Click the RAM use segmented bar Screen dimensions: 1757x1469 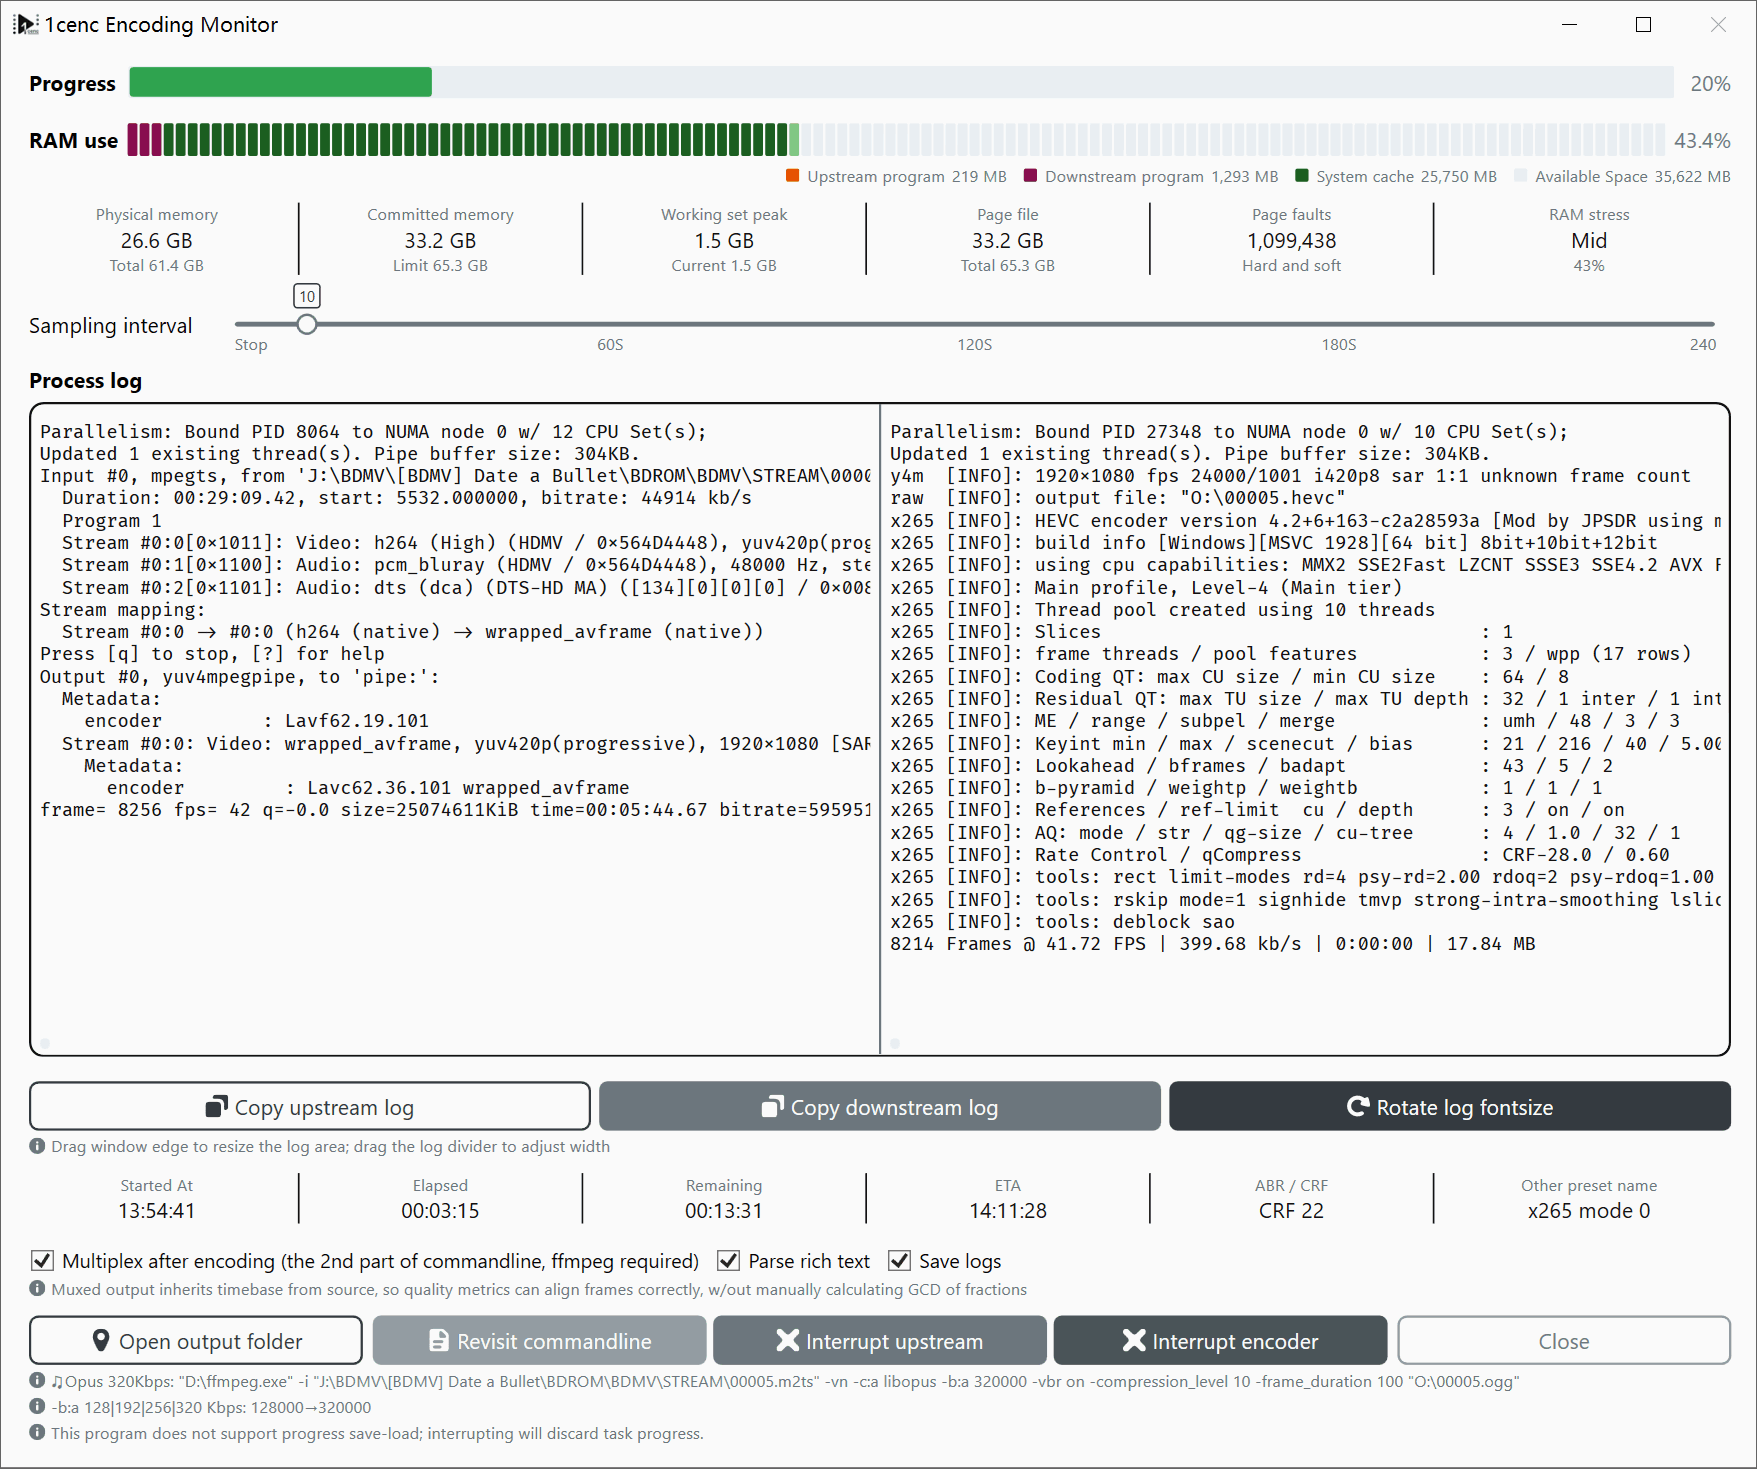point(897,140)
